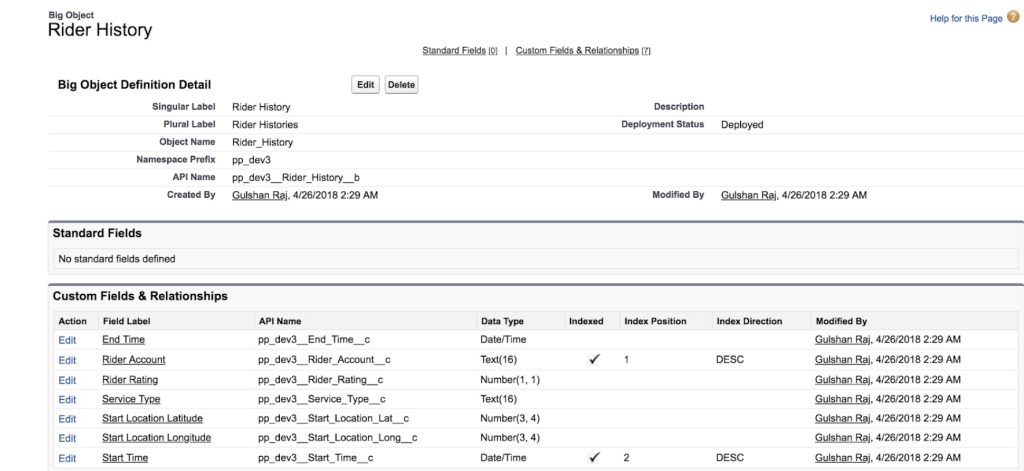This screenshot has width=1024, height=471.
Task: Jump to Standard Fields section link
Action: (453, 50)
